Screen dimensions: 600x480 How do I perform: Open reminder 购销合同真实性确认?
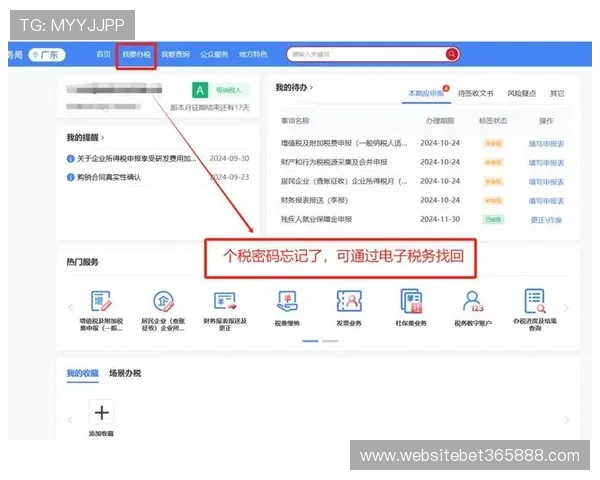pos(109,177)
